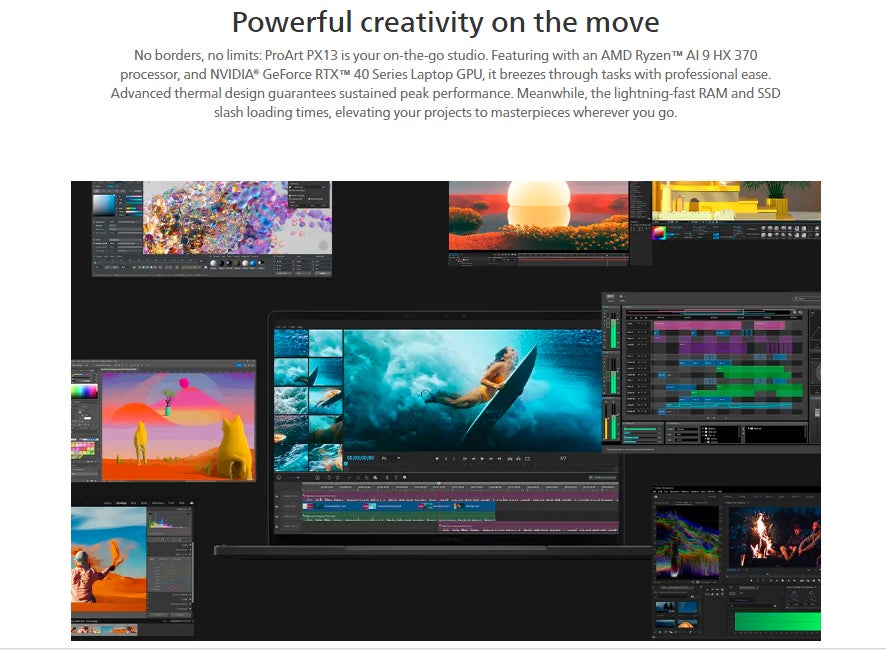886x650 pixels.
Task: Select the blue video clip track in laptop timeline
Action: point(399,506)
